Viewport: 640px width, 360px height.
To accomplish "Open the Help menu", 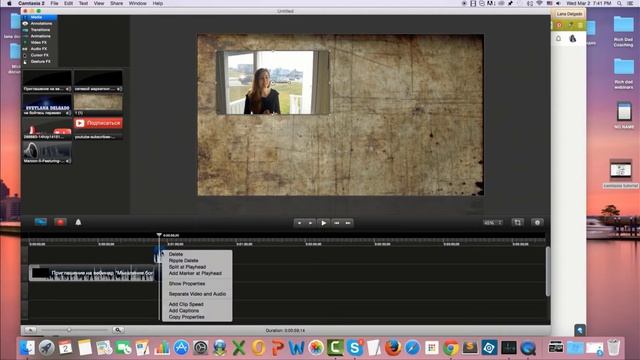I will click(x=158, y=3).
